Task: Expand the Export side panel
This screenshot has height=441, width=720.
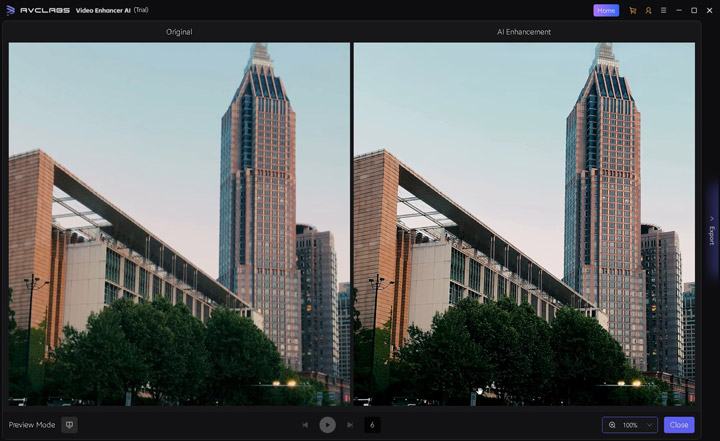Action: (x=712, y=232)
